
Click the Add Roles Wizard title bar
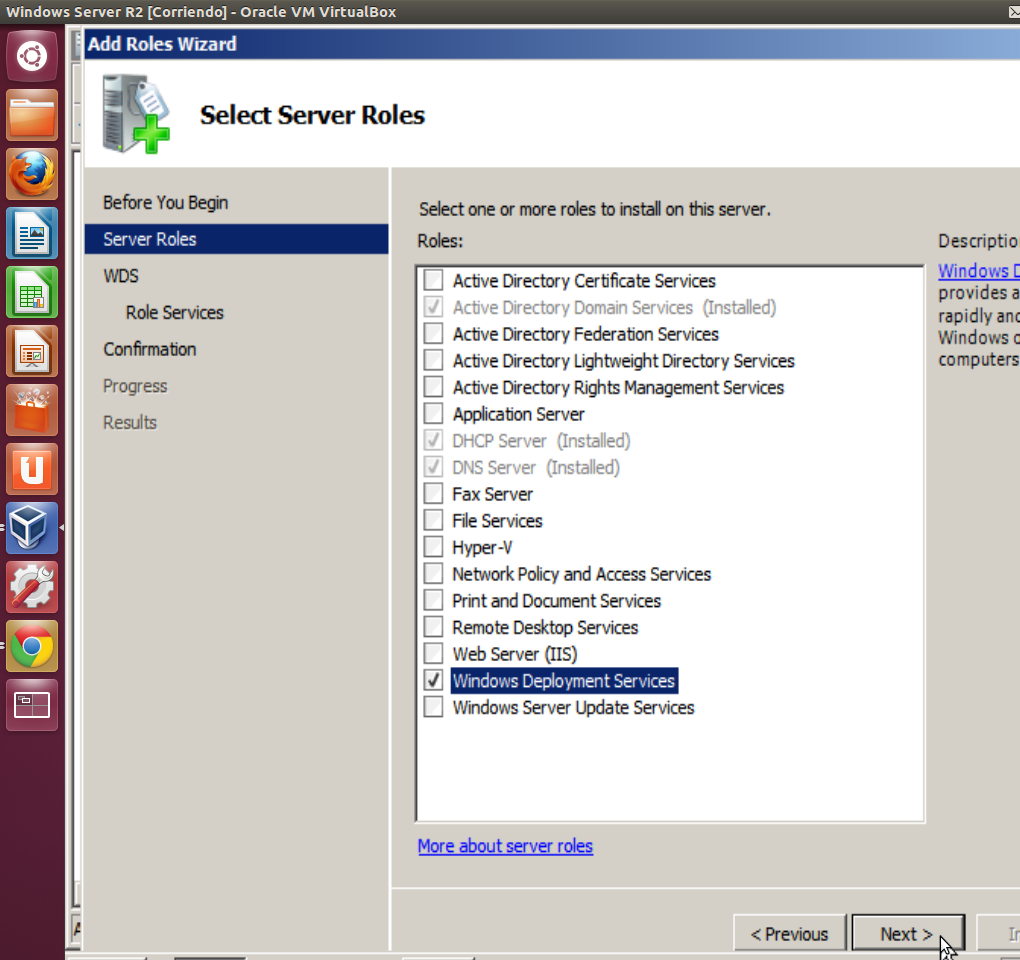[x=552, y=44]
